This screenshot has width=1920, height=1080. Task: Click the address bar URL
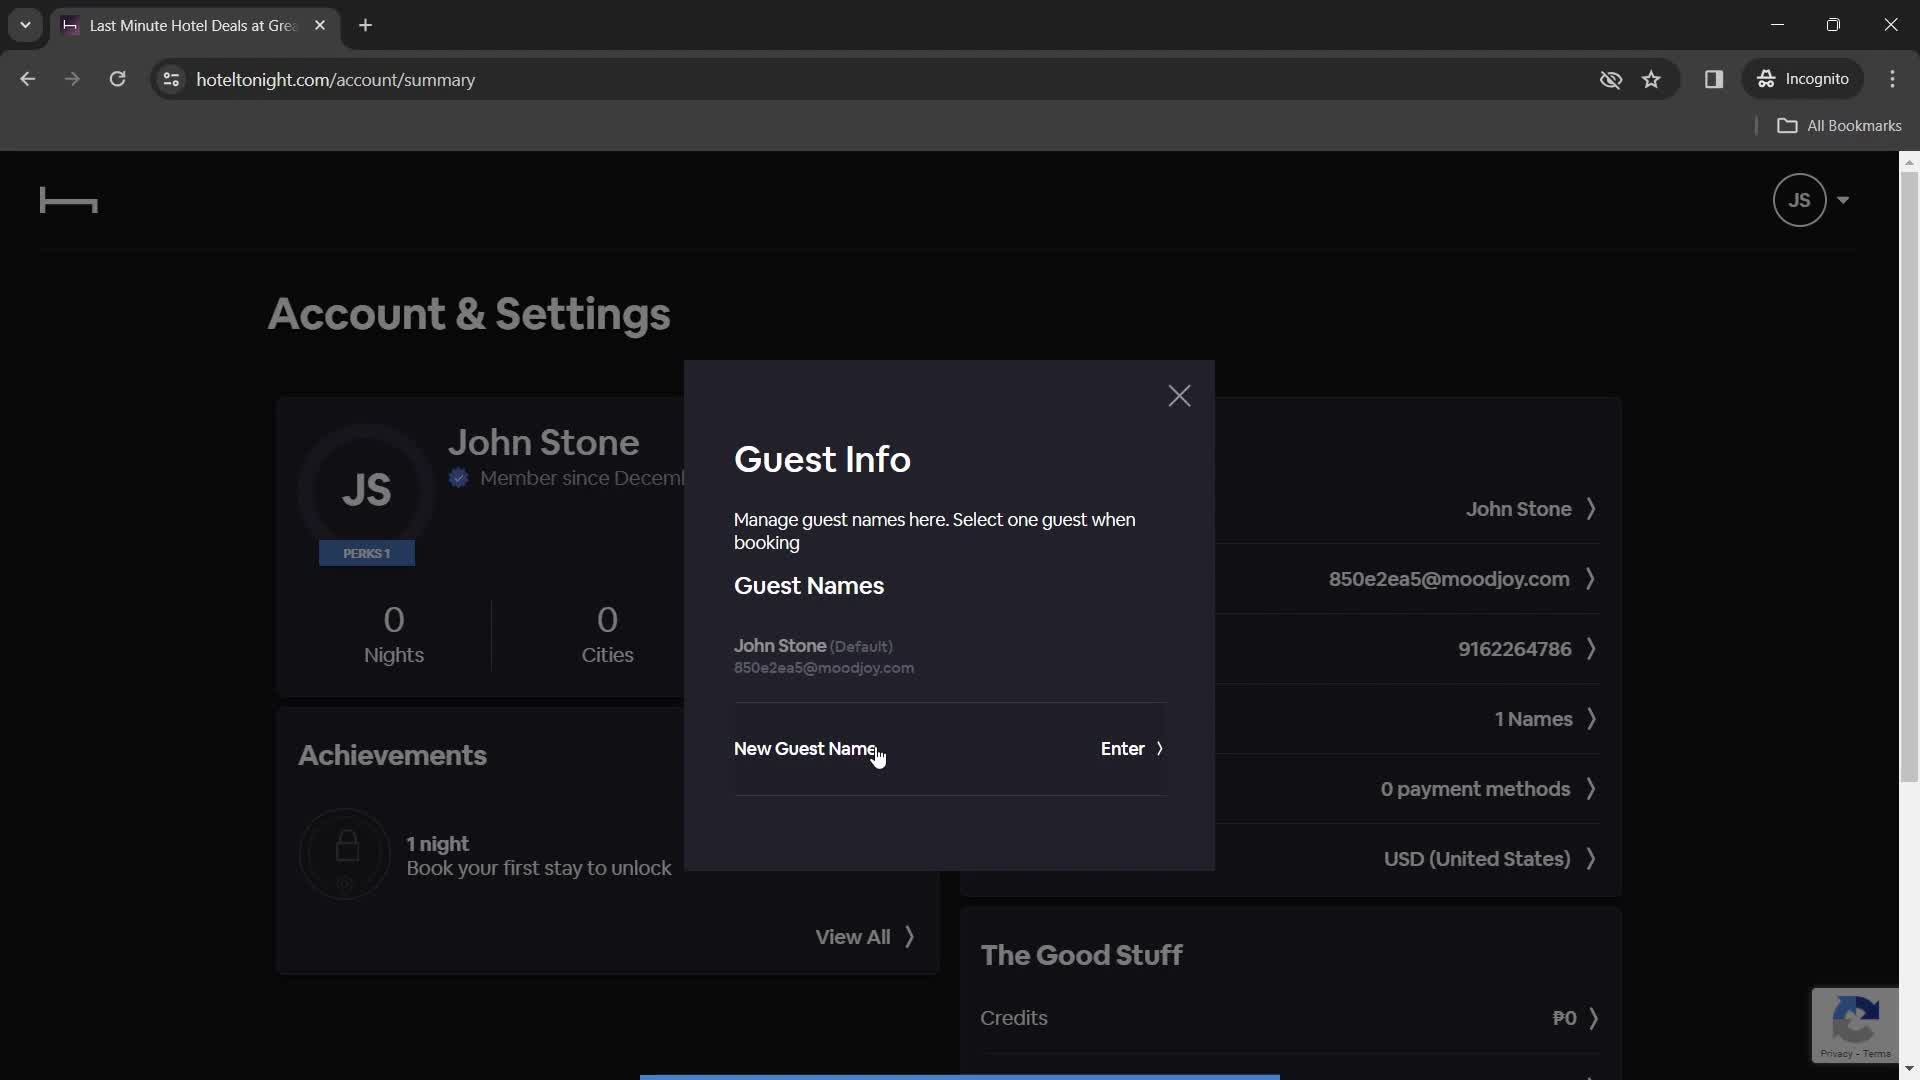point(336,80)
